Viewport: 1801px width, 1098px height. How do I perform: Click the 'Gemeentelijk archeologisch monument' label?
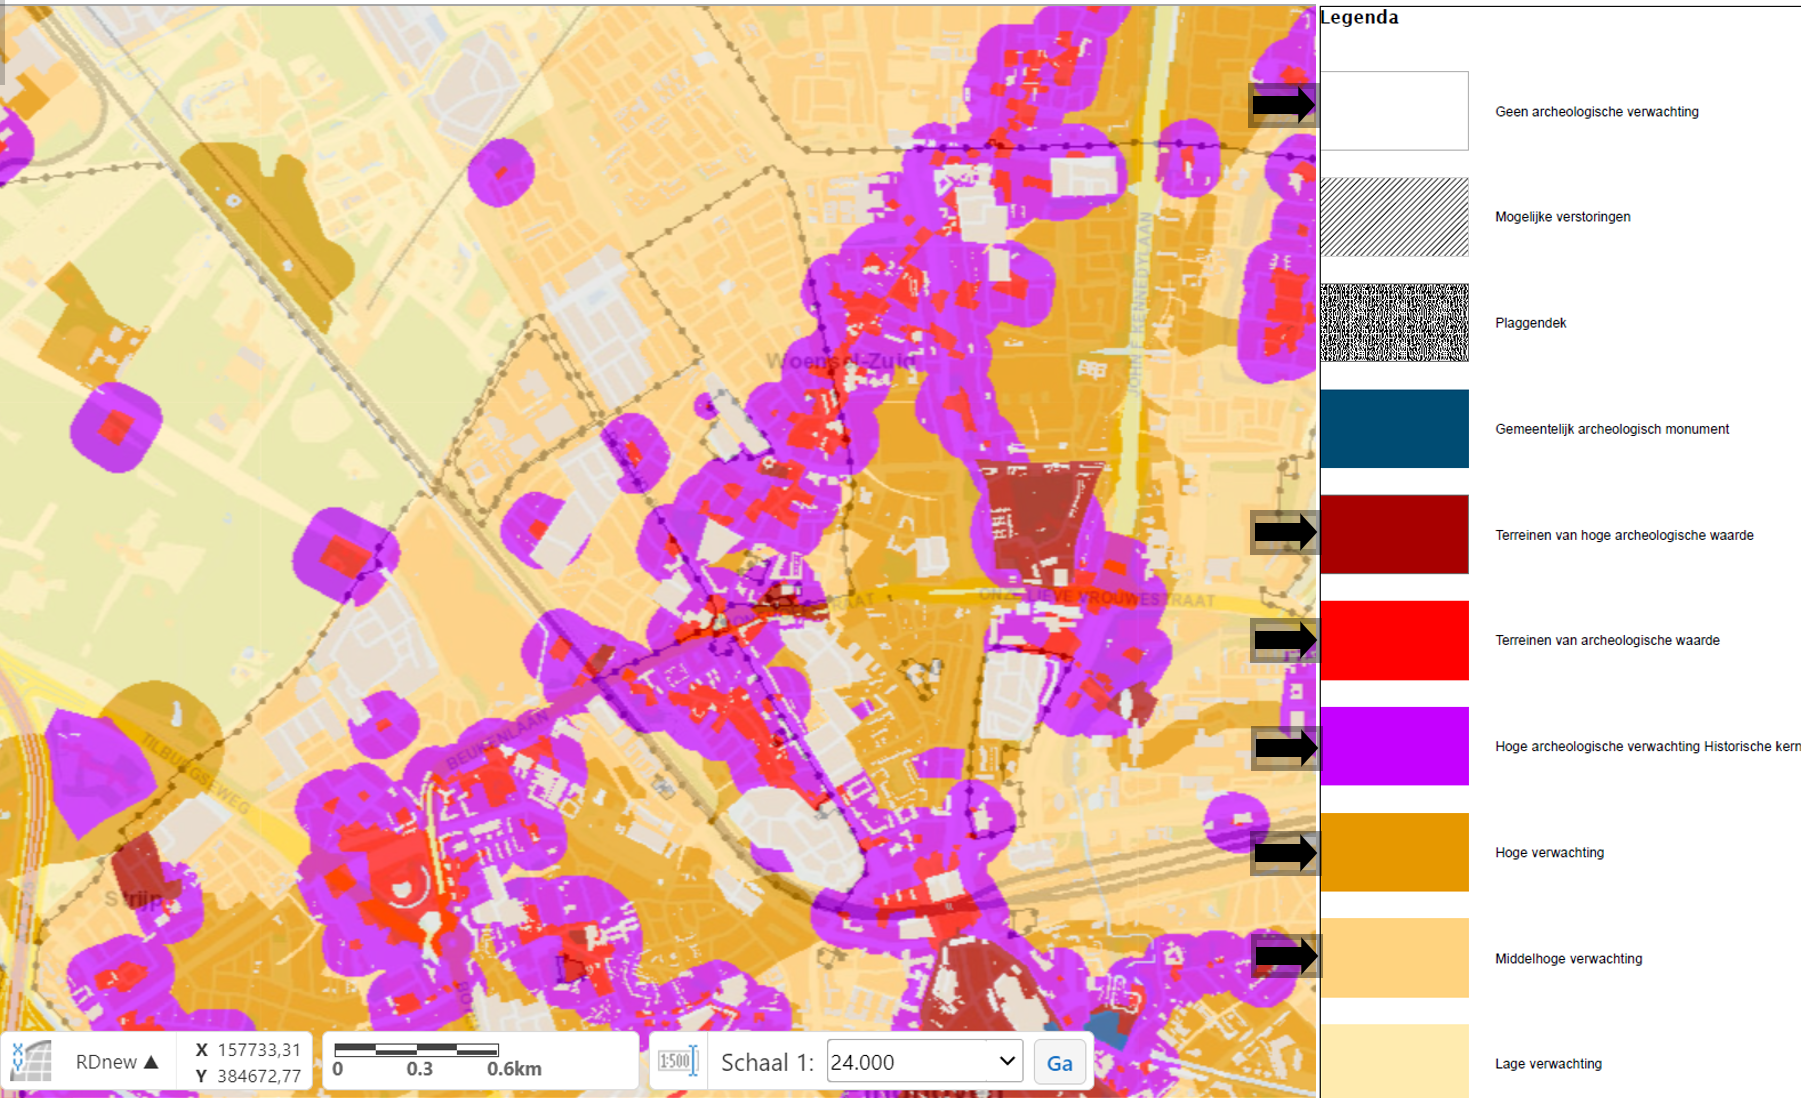pyautogui.click(x=1611, y=429)
